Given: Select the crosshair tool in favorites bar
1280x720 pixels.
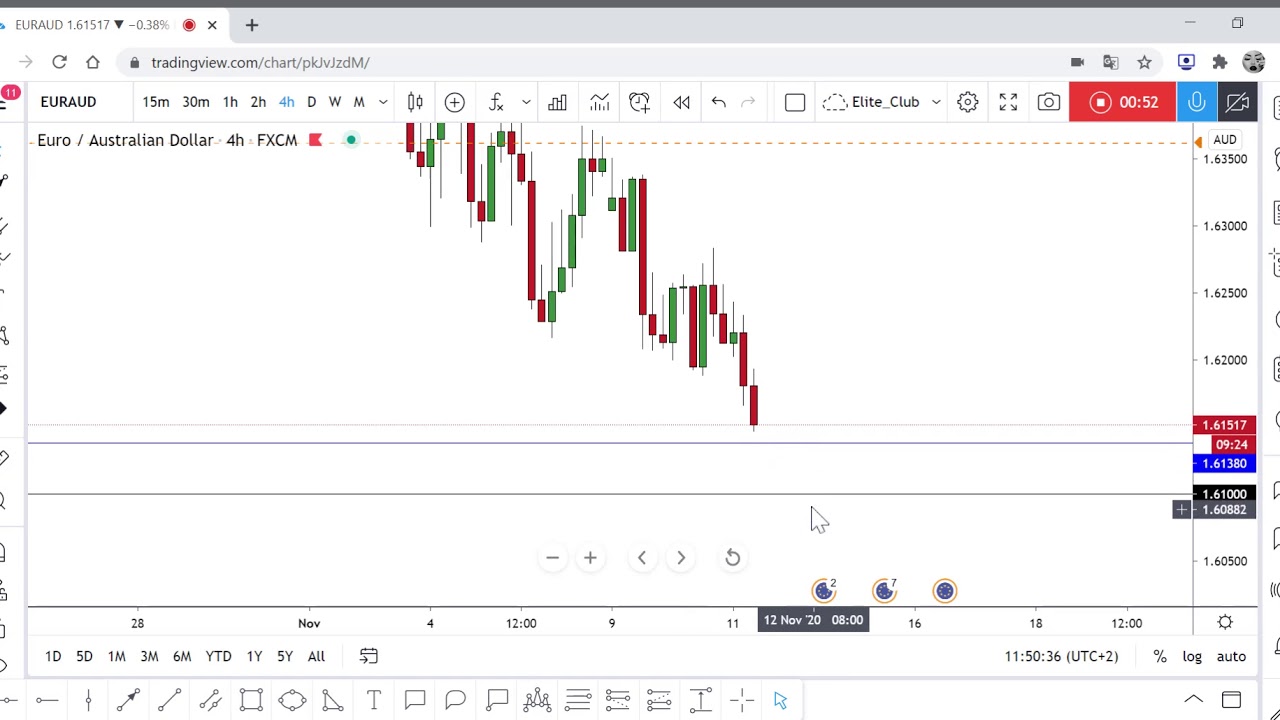Looking at the screenshot, I should tap(741, 701).
